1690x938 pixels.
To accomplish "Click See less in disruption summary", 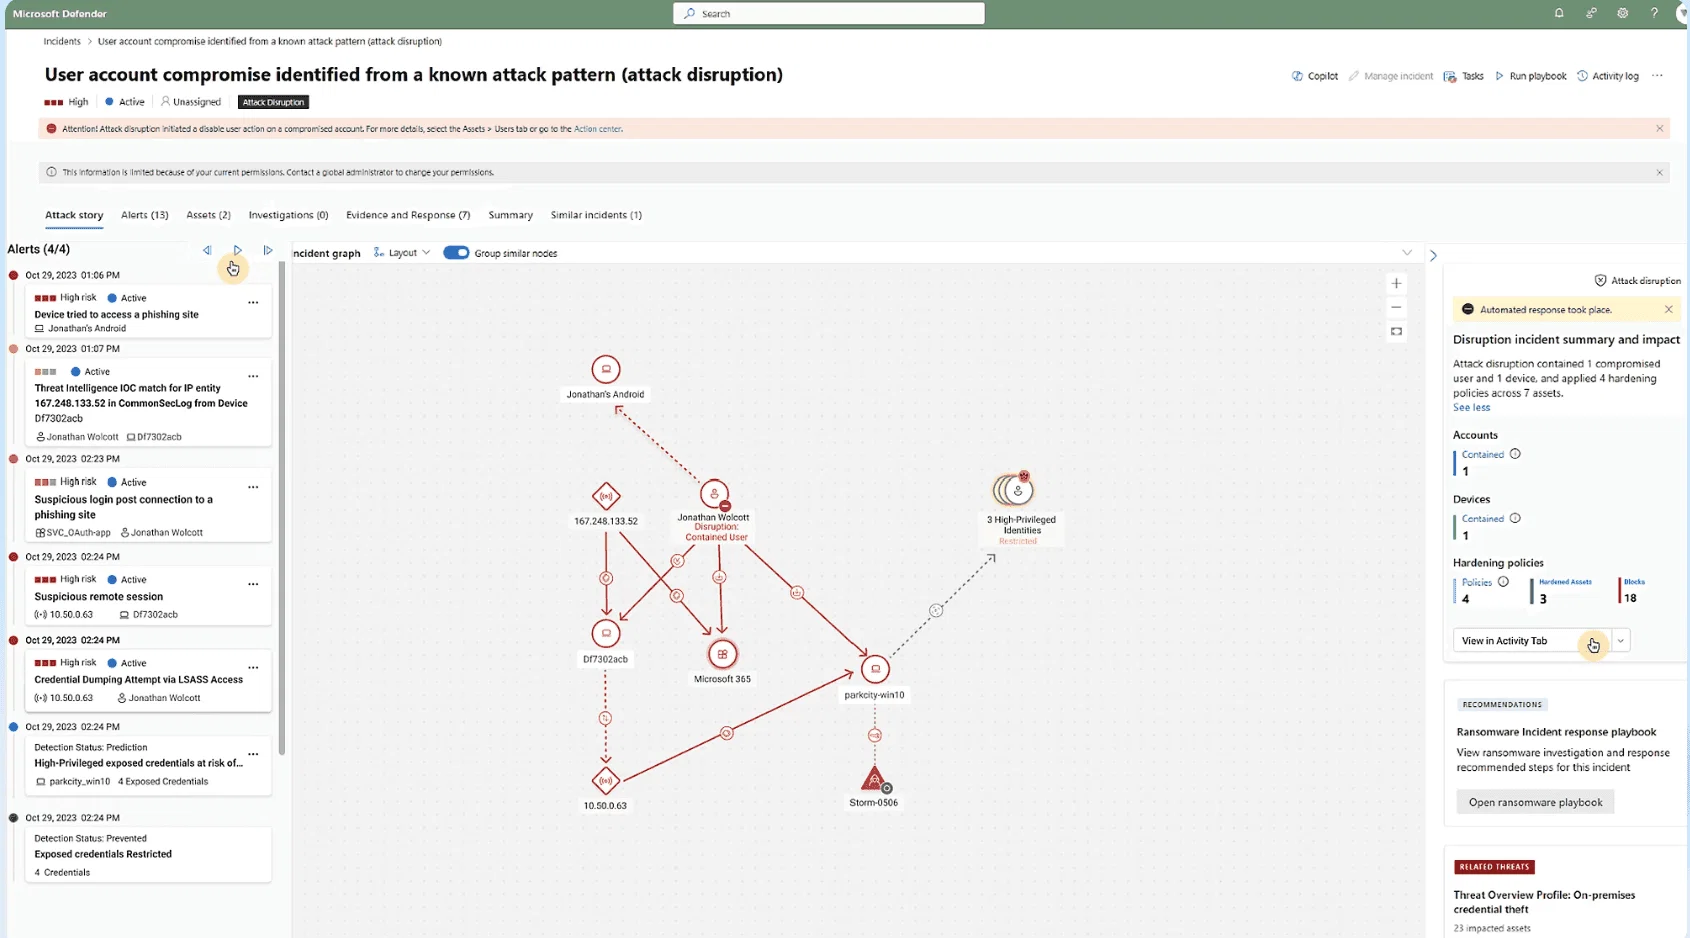I will (1471, 407).
